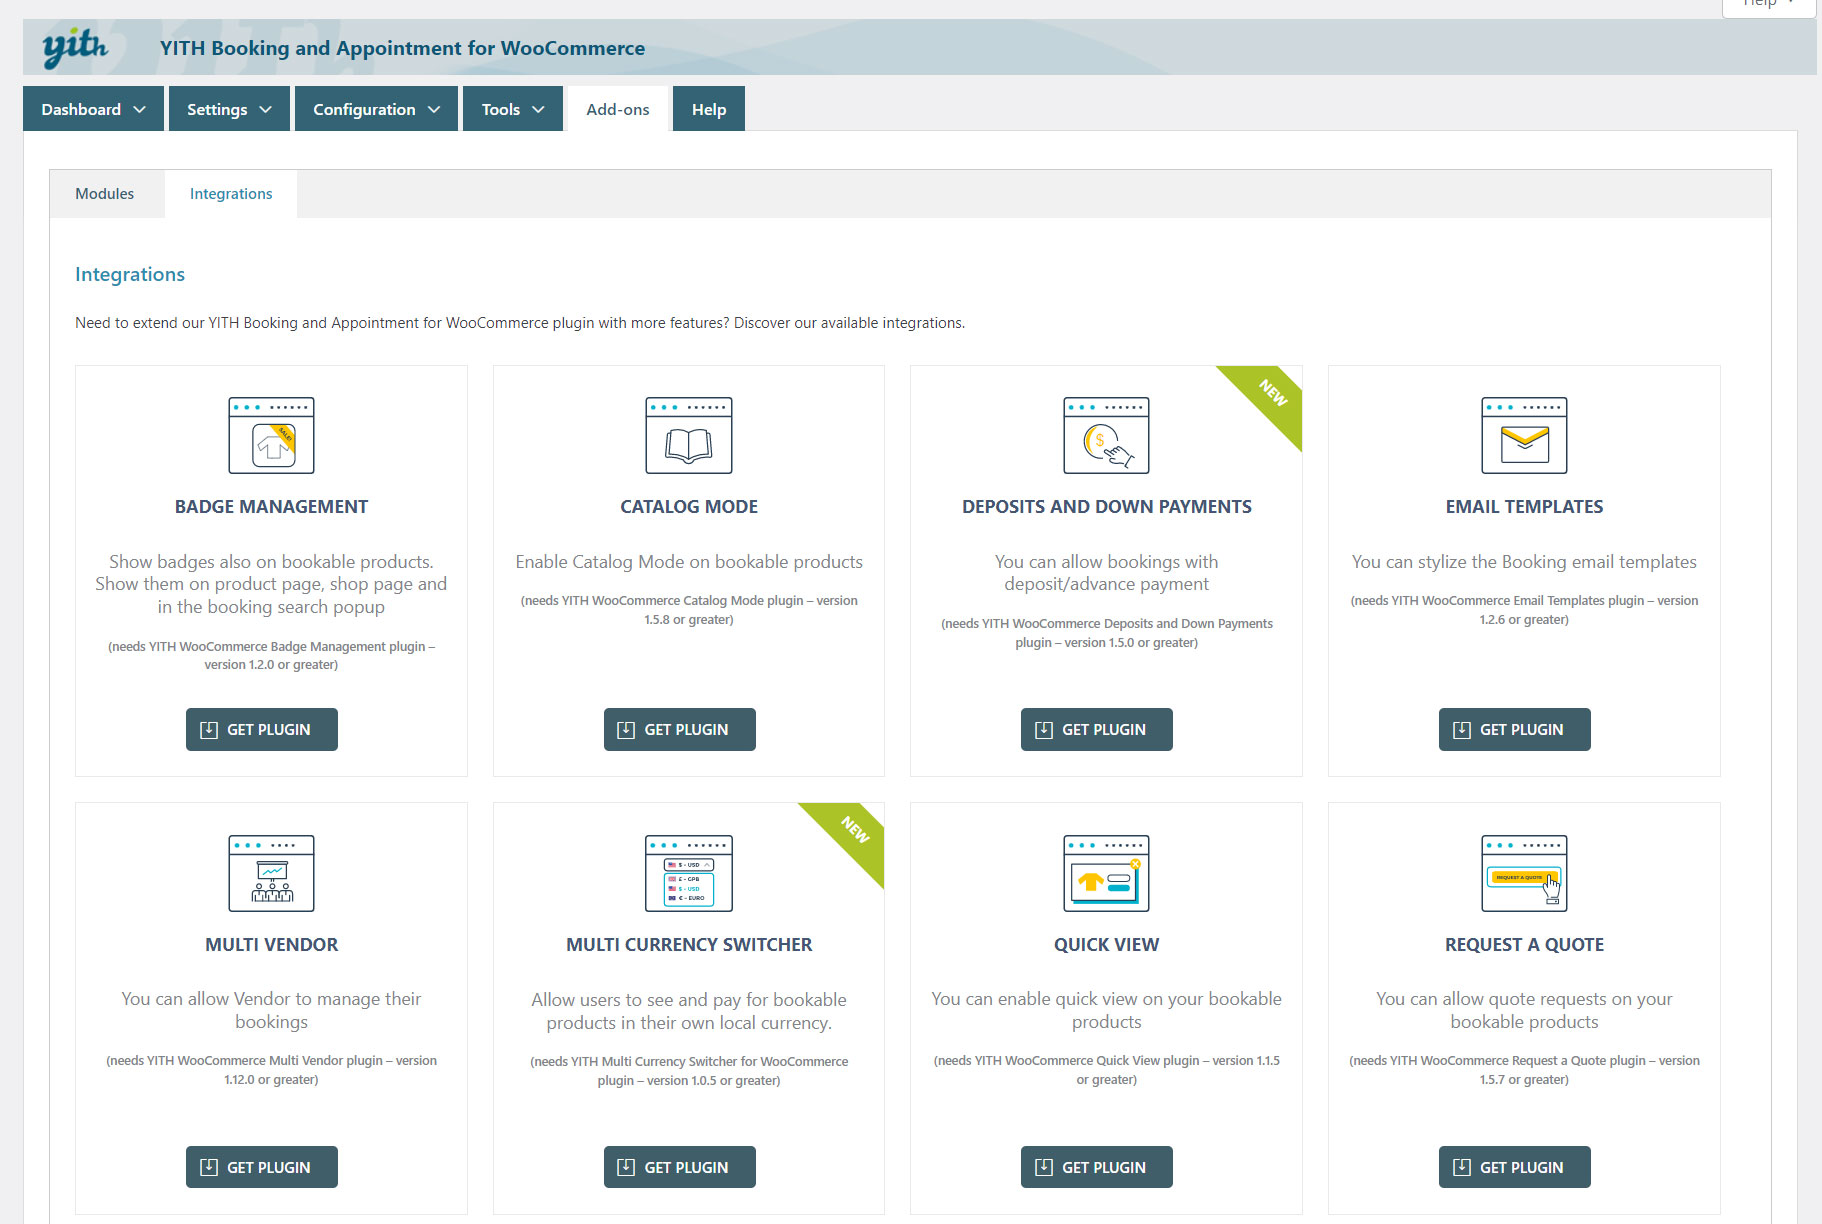Click the EMAIL TEMPLATES card title
The image size is (1822, 1224).
point(1524,507)
